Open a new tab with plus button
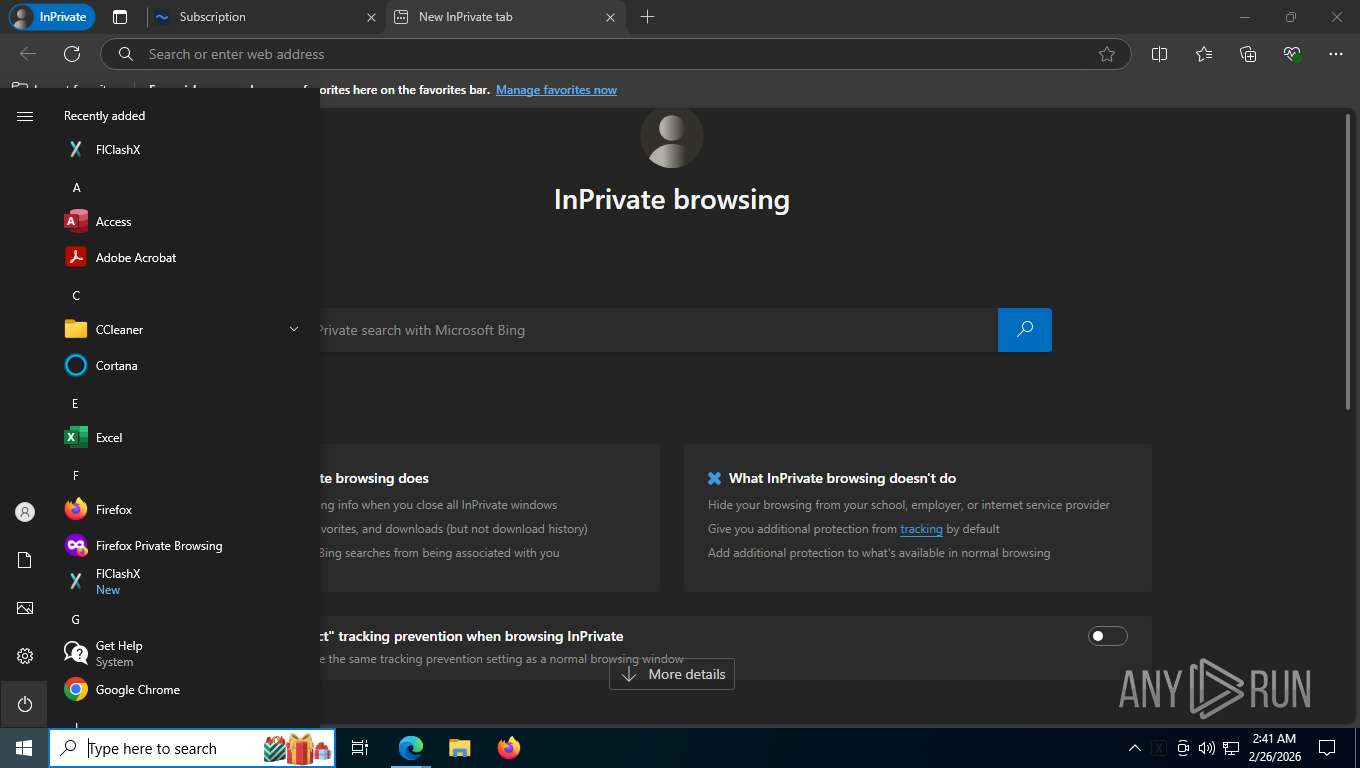Viewport: 1360px width, 768px height. click(x=647, y=17)
